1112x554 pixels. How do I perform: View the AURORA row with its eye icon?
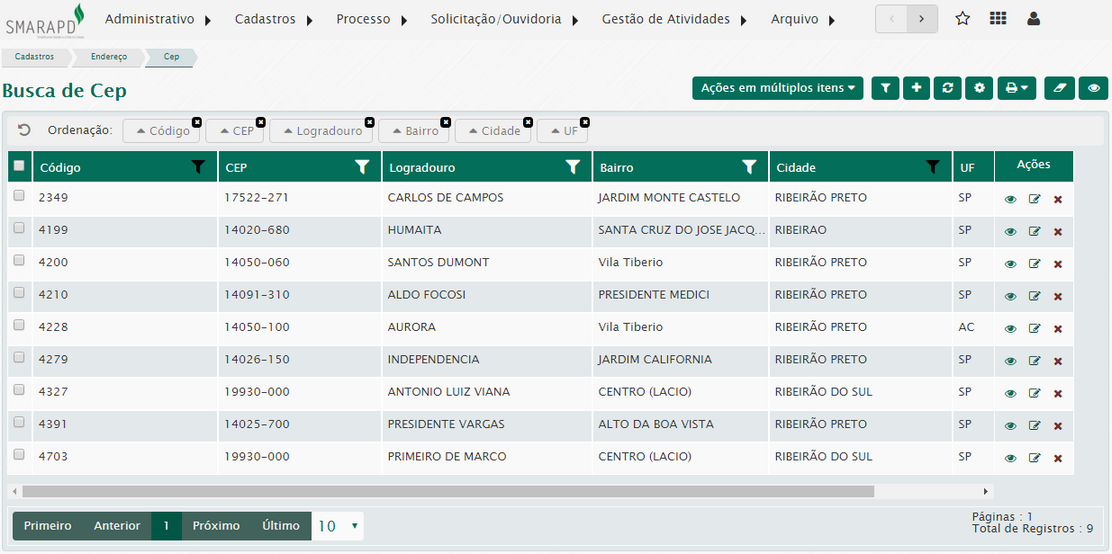1010,329
